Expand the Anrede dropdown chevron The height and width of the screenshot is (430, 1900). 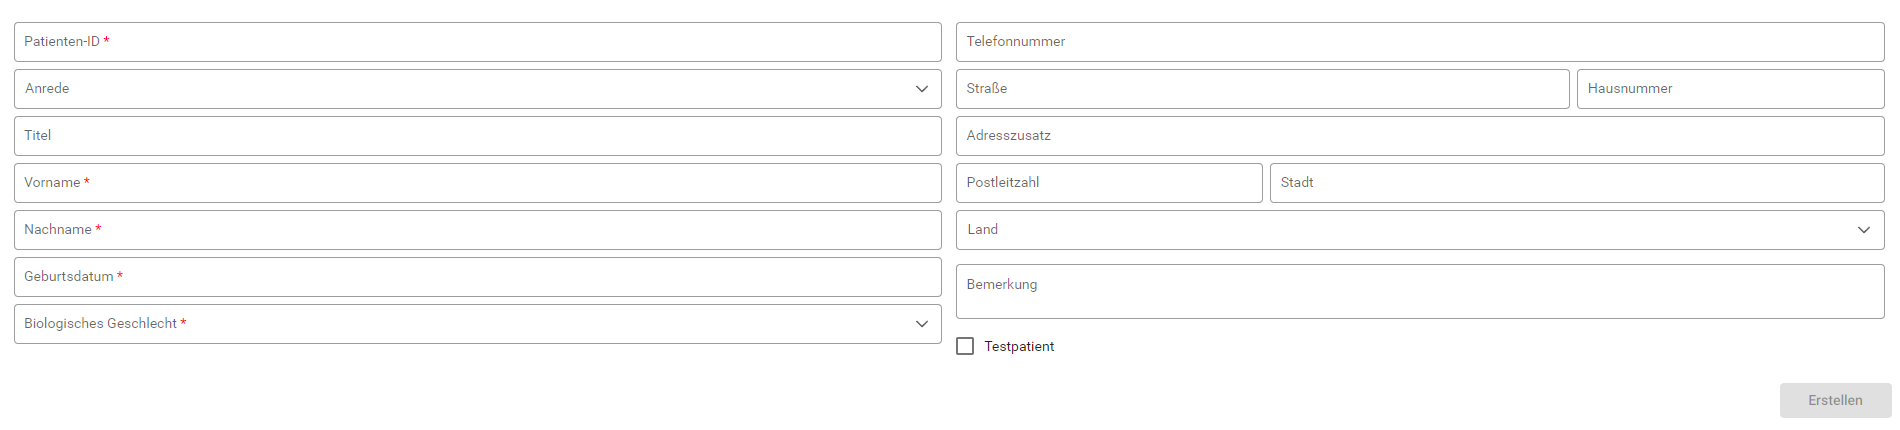921,89
